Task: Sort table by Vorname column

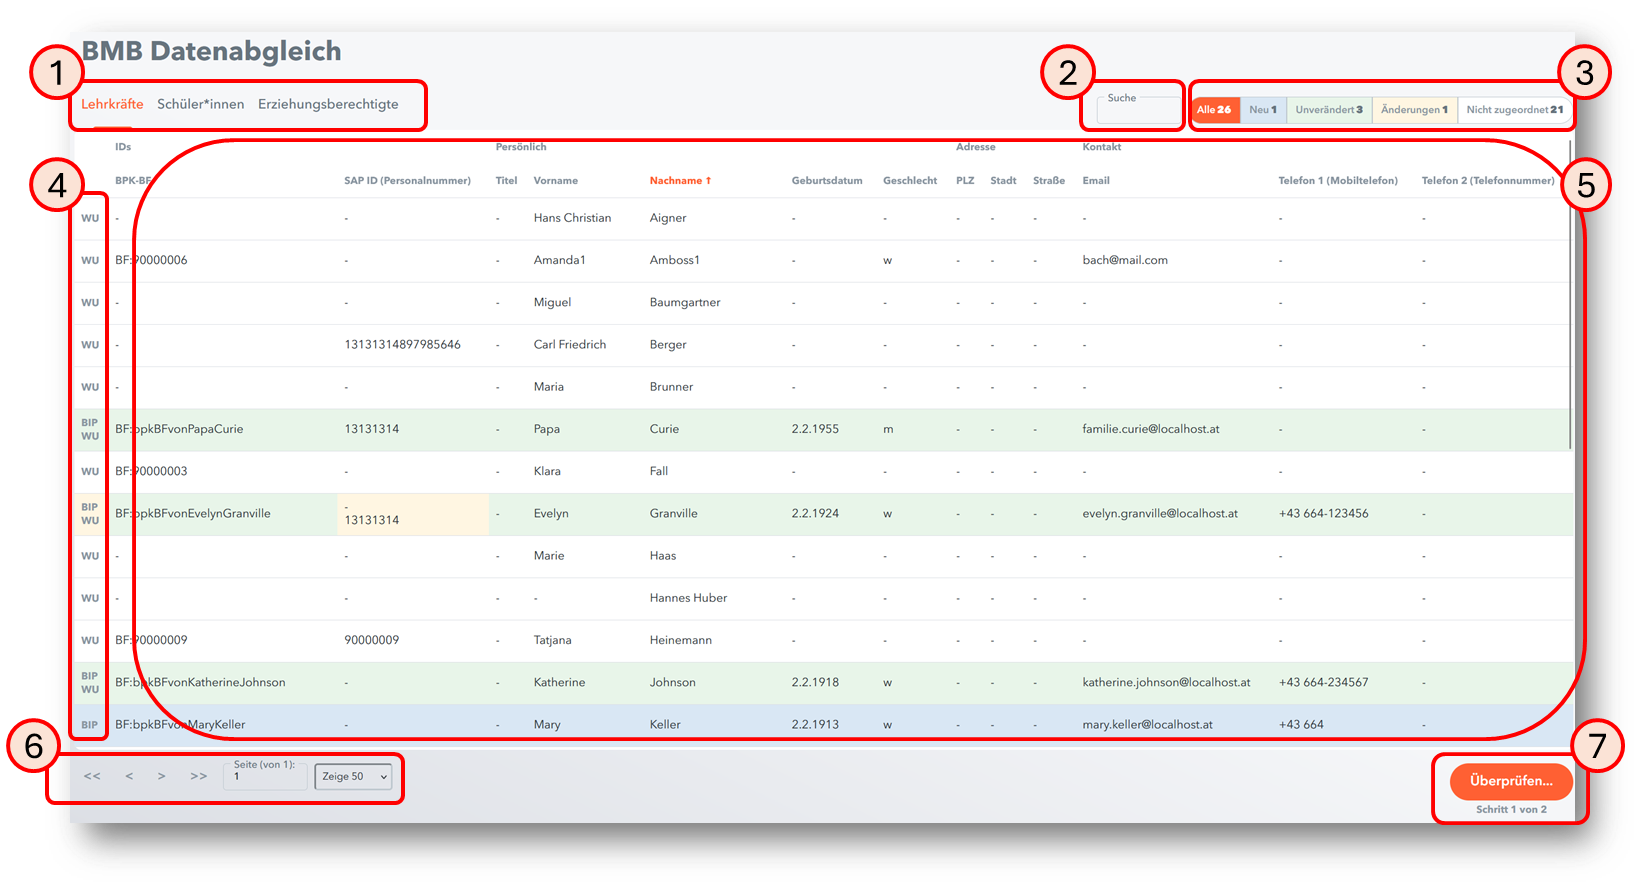Action: coord(555,181)
